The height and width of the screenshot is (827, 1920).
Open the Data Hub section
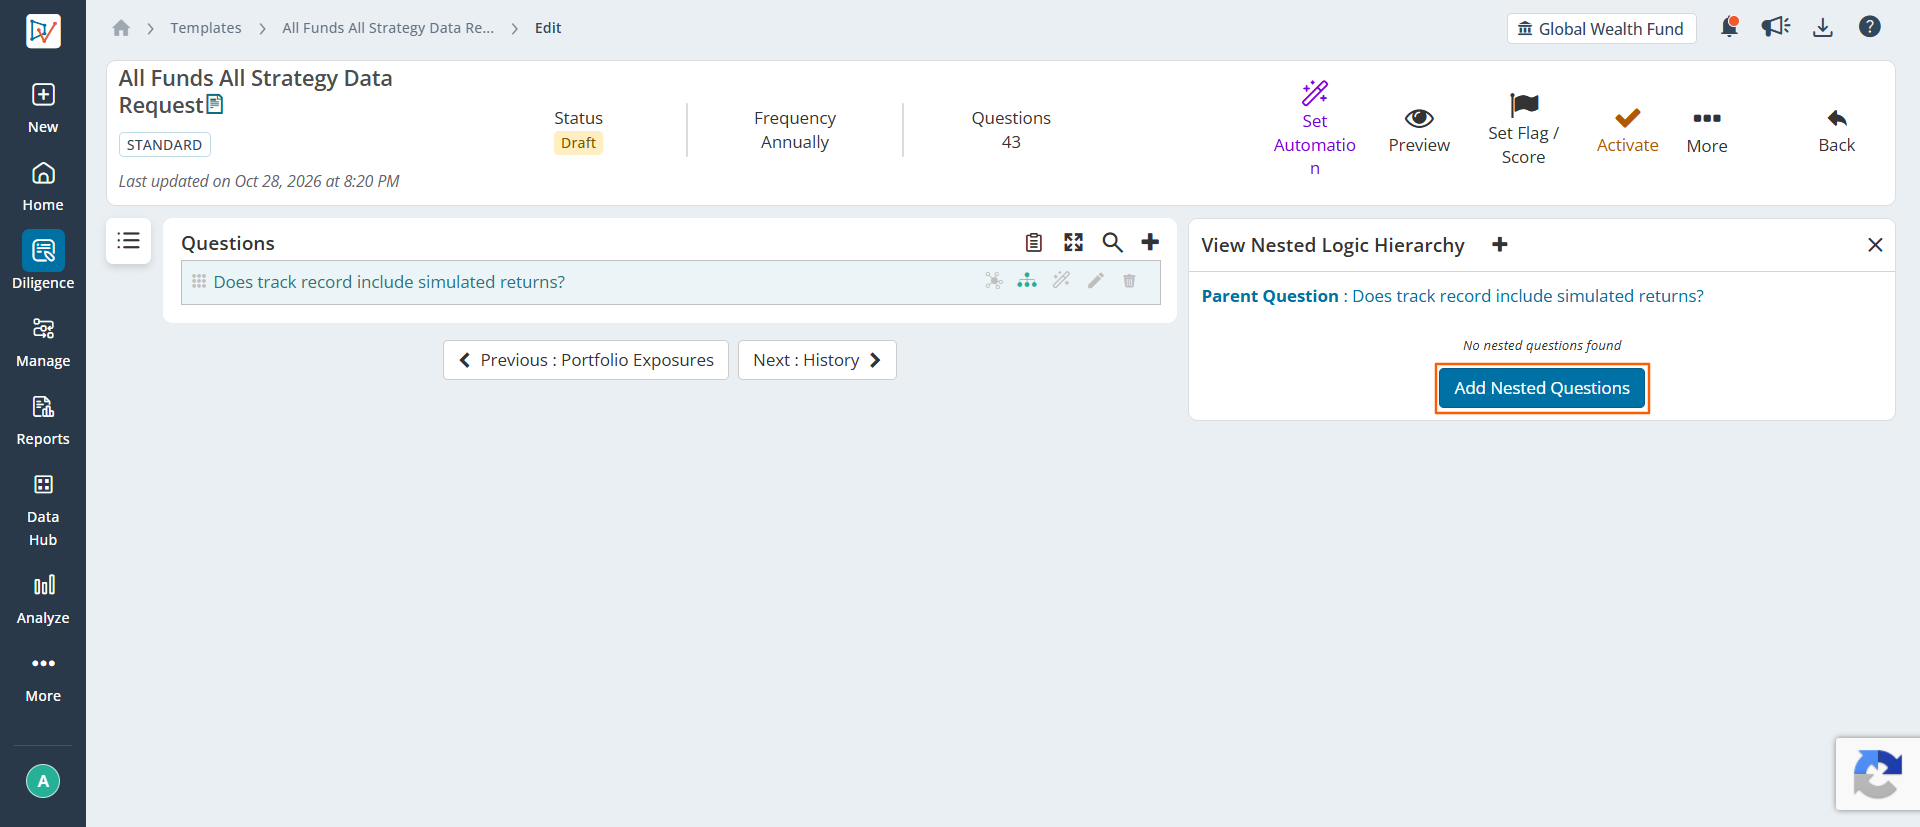43,510
